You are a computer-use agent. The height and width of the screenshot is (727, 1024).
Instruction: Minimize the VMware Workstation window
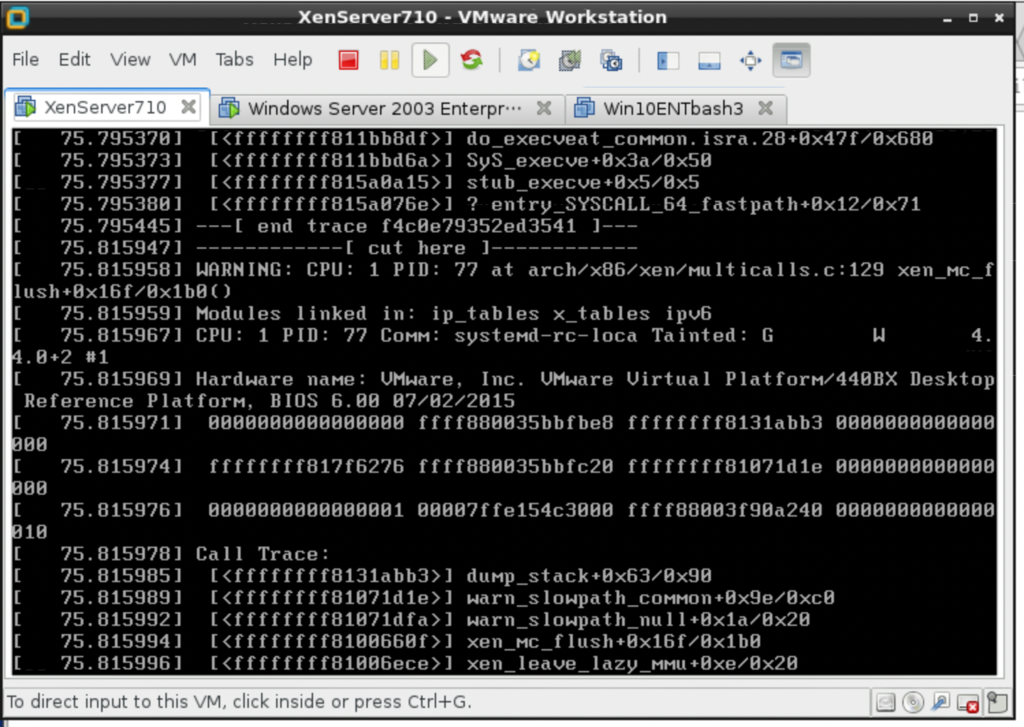[x=947, y=18]
